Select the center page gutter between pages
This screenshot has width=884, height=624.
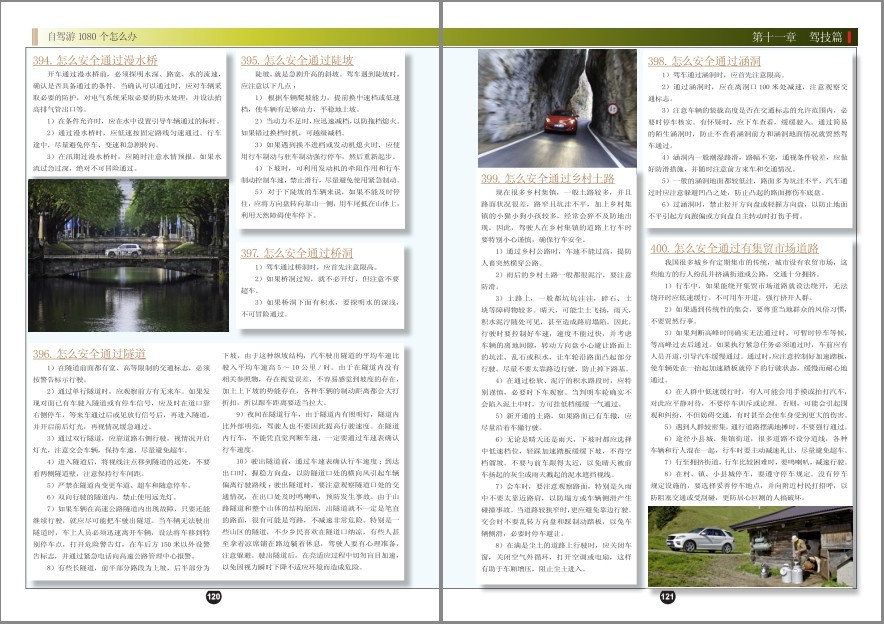pos(442,312)
